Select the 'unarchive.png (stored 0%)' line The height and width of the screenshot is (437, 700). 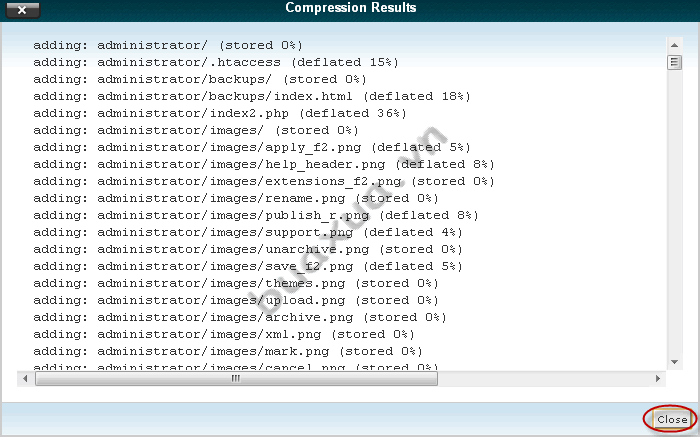point(248,249)
